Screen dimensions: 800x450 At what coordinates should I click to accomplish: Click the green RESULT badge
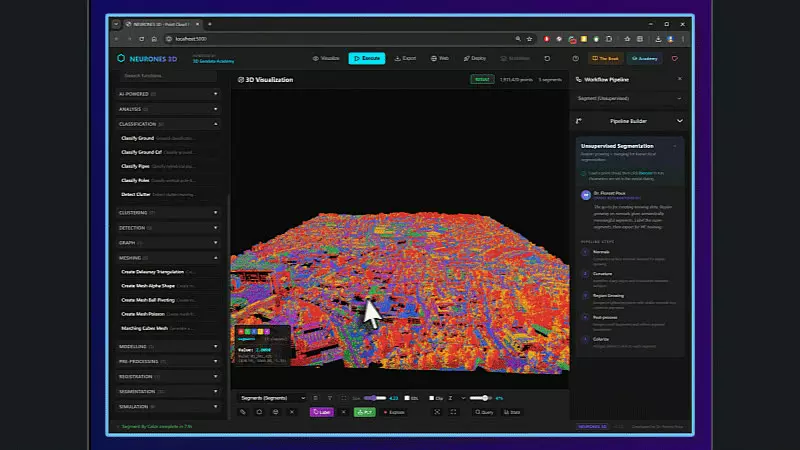tap(482, 80)
